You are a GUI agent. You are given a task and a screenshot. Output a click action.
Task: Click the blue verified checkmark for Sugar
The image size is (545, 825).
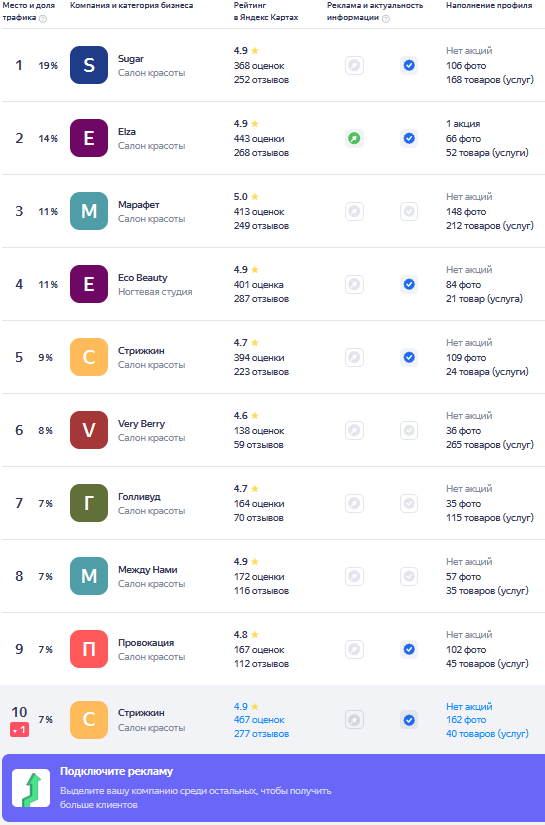409,66
